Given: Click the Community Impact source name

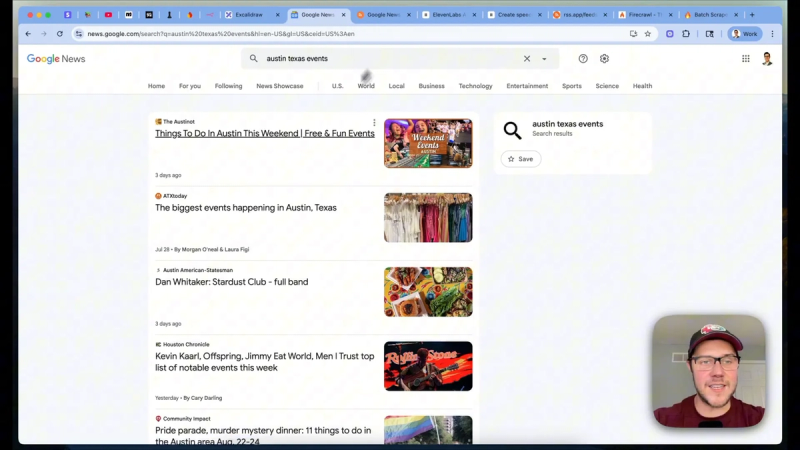Looking at the screenshot, I should tap(187, 418).
